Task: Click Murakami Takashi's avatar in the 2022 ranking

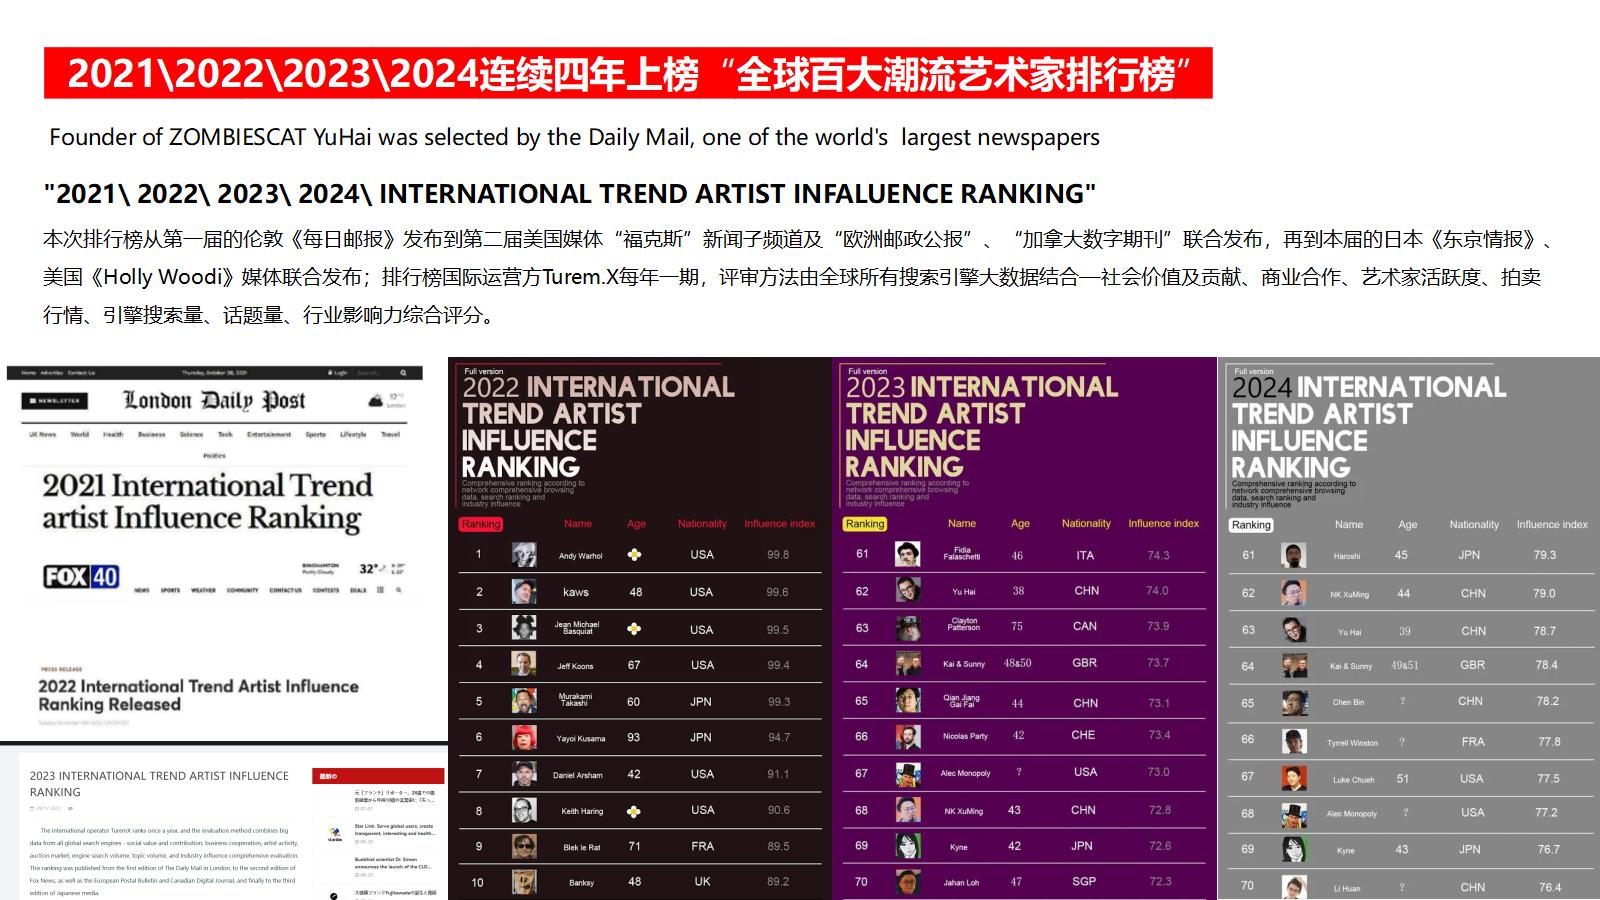Action: tap(524, 701)
